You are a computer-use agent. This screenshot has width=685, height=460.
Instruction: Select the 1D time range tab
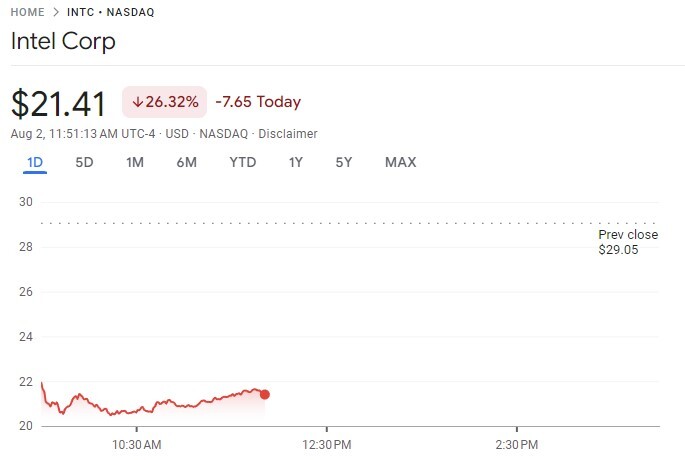35,162
